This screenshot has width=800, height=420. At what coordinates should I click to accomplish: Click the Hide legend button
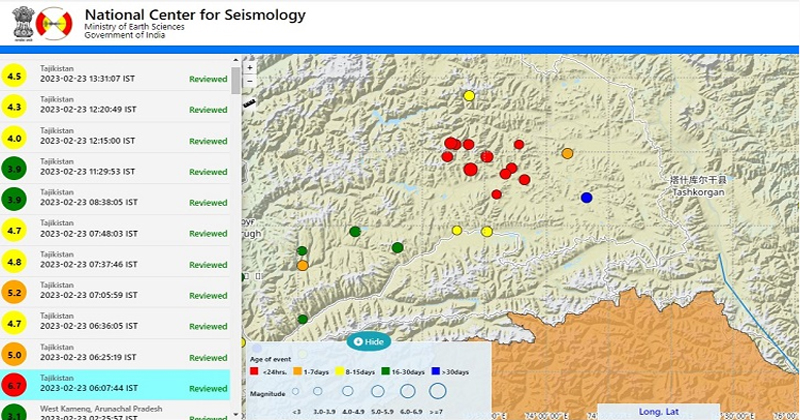[x=369, y=342]
